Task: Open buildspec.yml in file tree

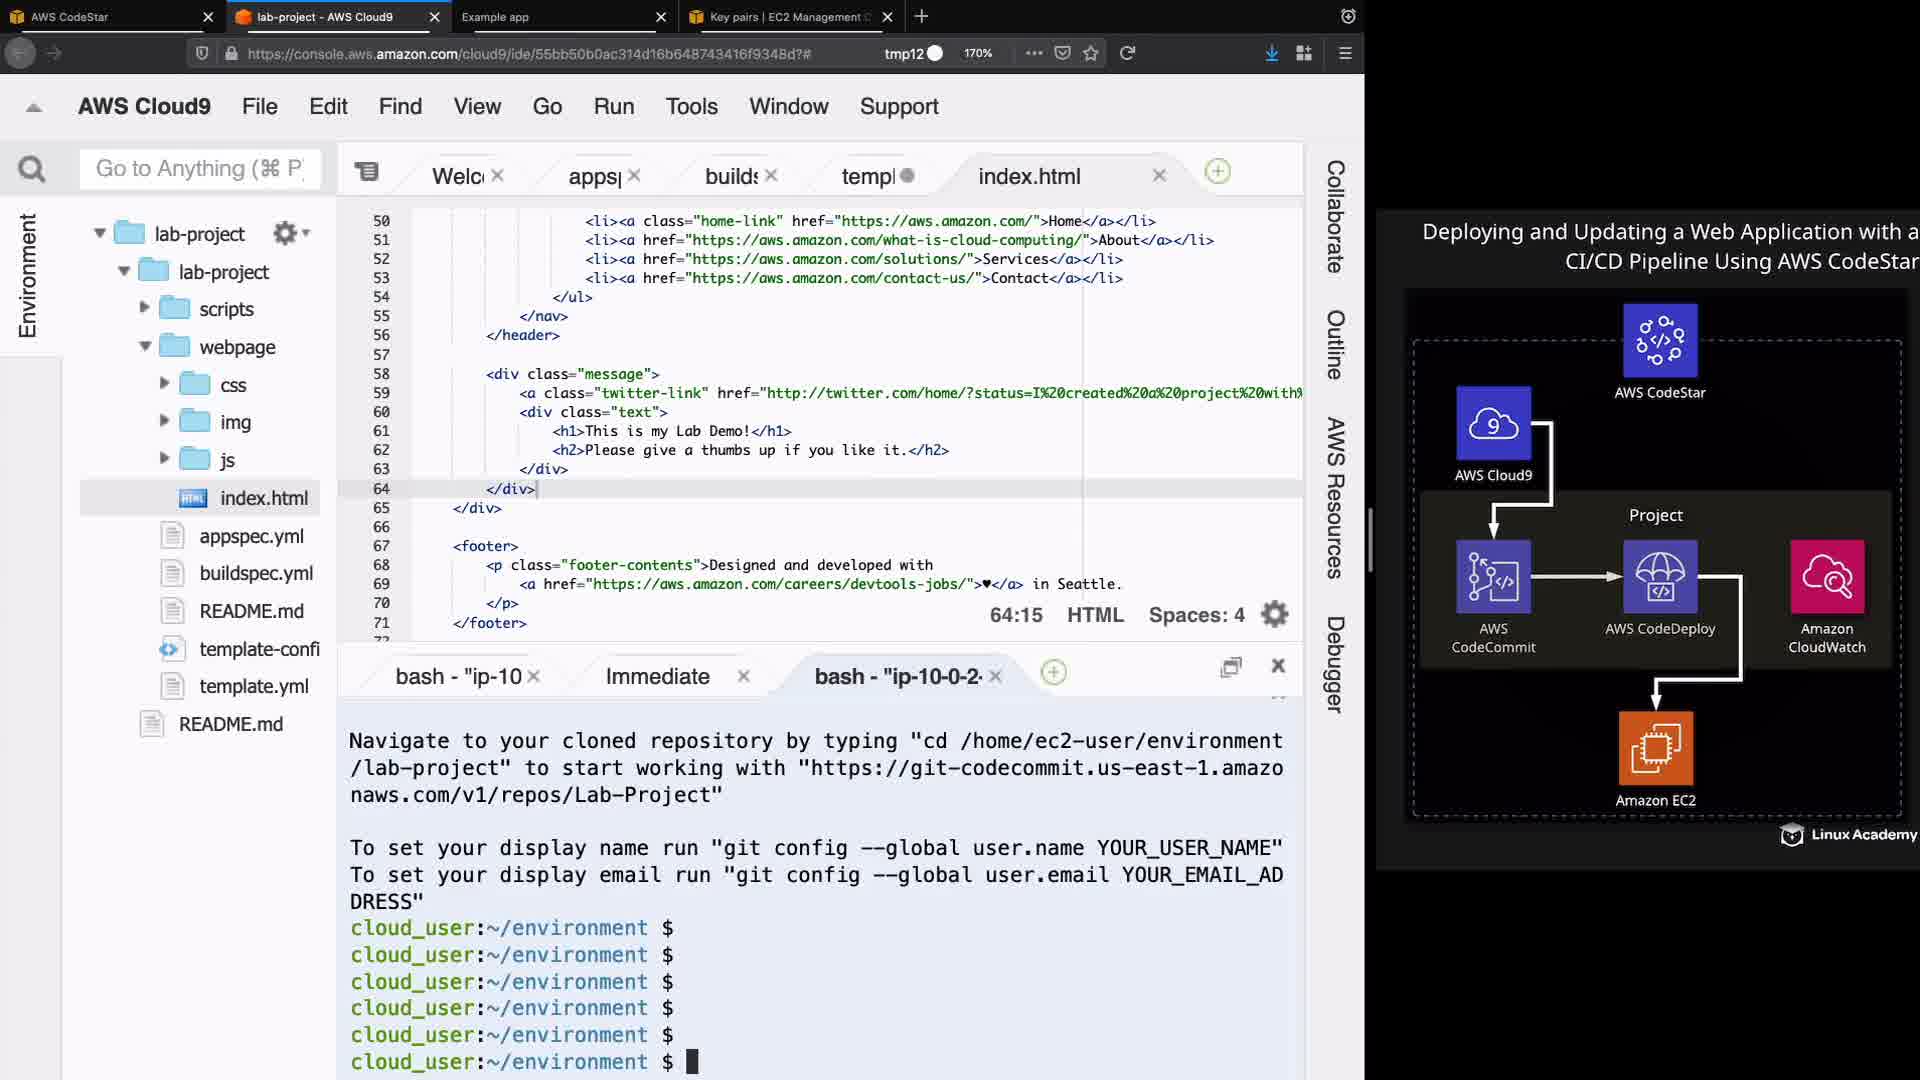Action: [x=256, y=573]
